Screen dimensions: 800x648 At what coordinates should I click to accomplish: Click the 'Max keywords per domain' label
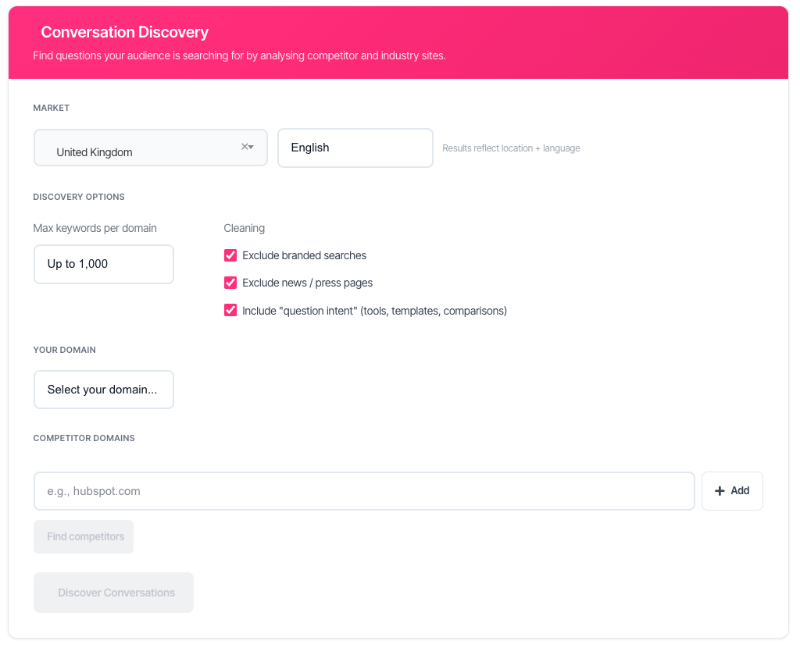coord(95,228)
